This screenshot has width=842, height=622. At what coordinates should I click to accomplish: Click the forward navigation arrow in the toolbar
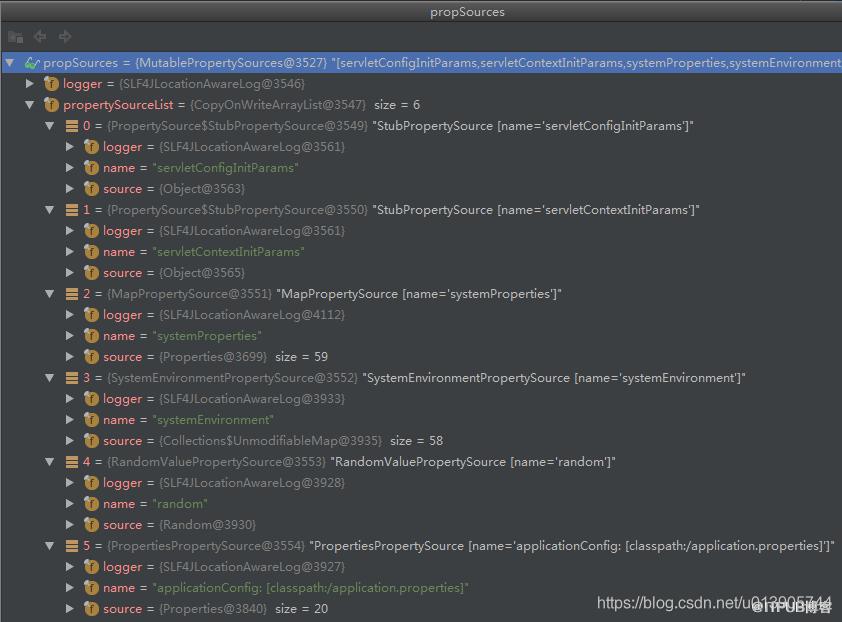[x=65, y=37]
